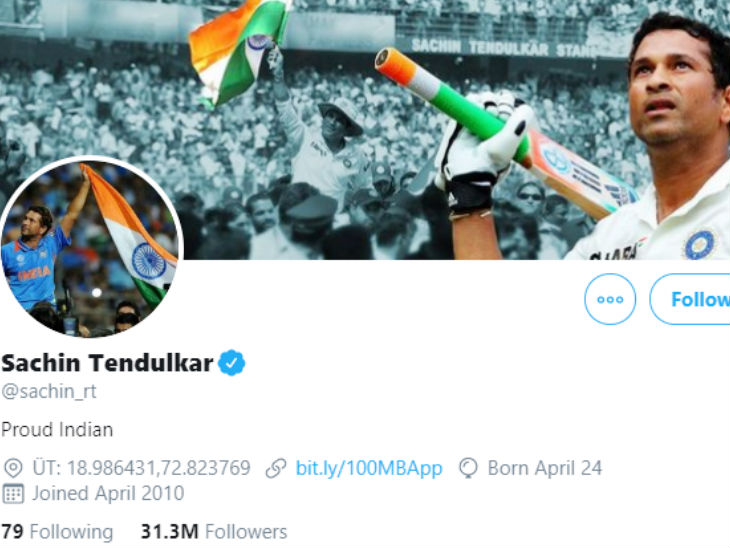Open the three-dot more options menu
The height and width of the screenshot is (548, 730).
point(610,299)
